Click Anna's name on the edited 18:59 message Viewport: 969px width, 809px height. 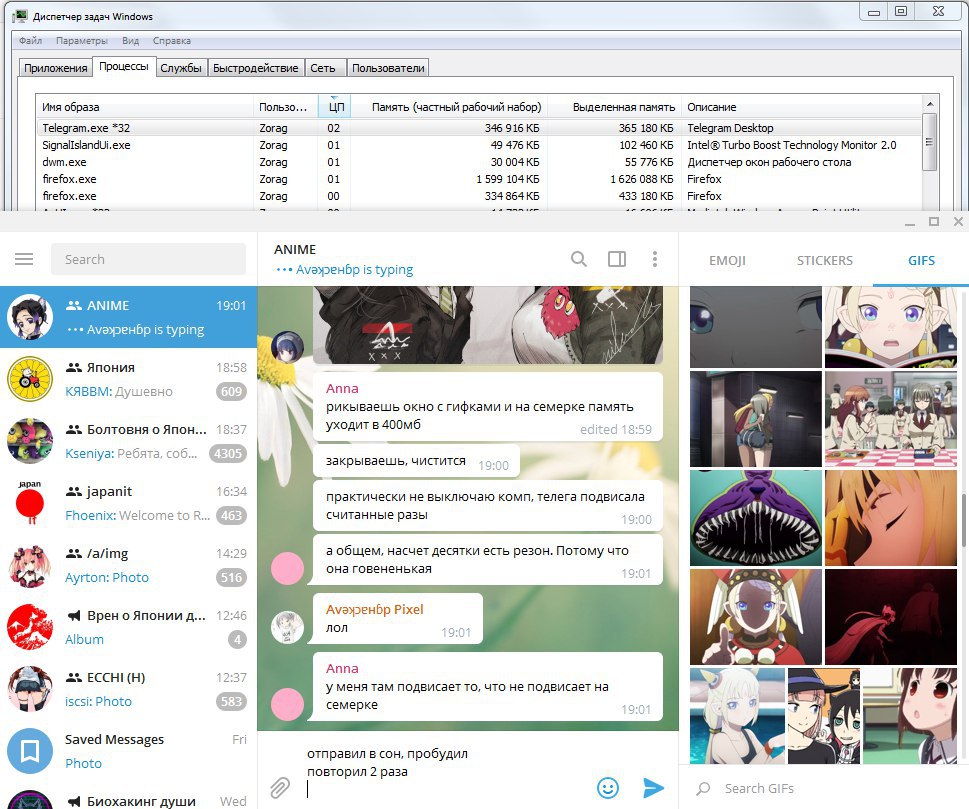342,388
